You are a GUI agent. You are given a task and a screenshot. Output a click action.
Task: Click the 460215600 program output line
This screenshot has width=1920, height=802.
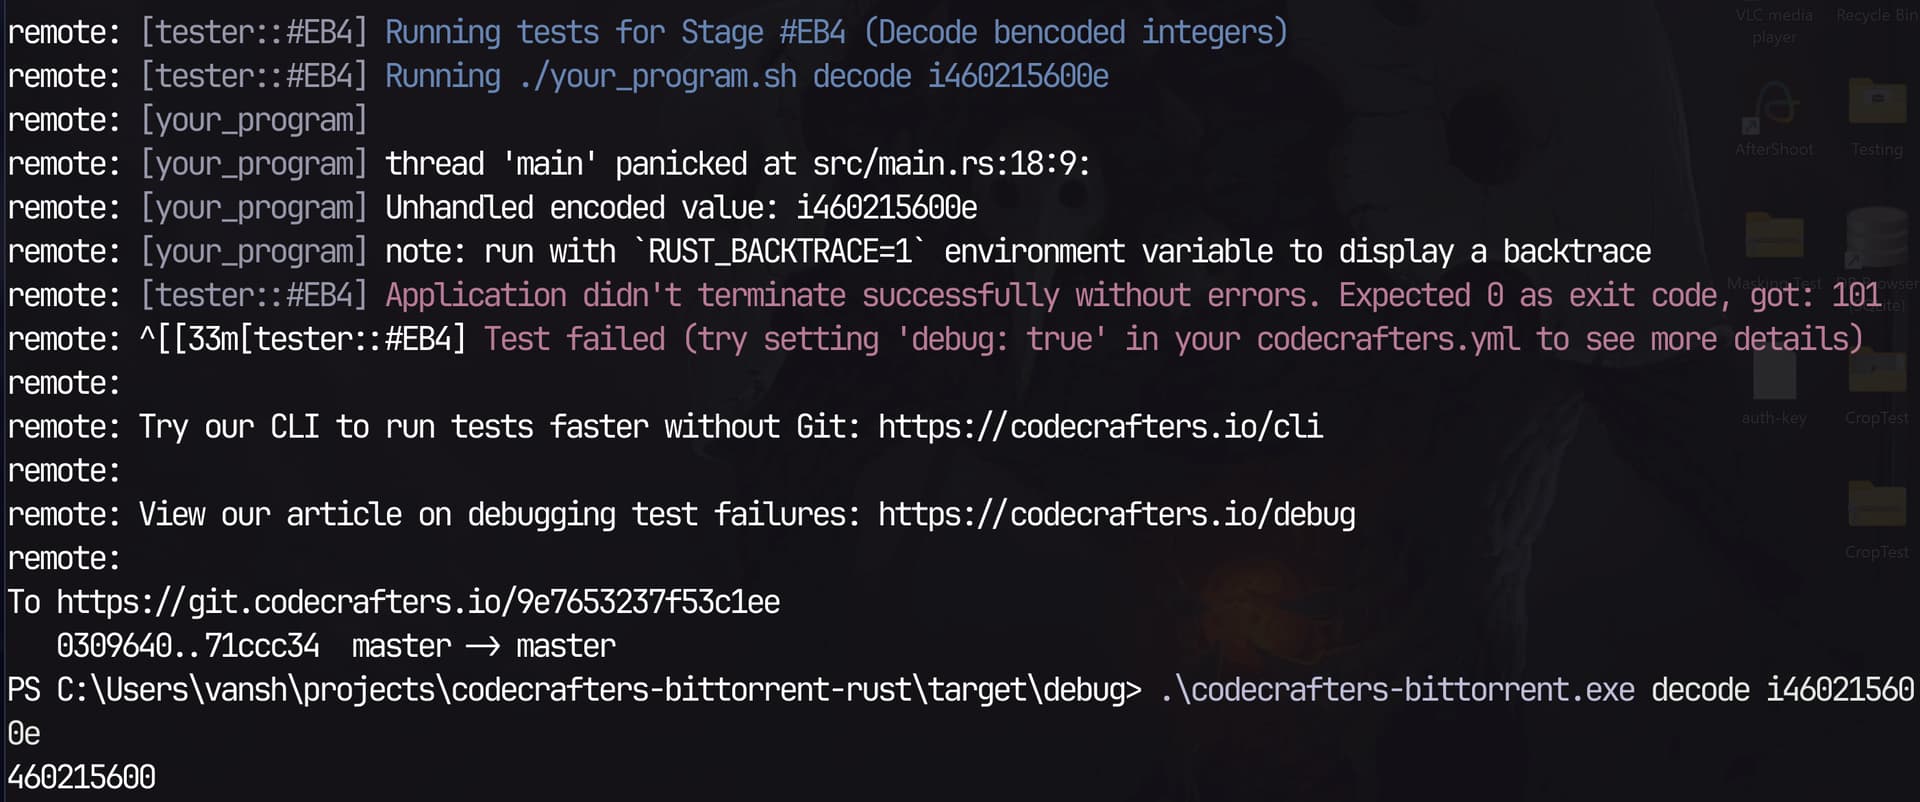[82, 777]
